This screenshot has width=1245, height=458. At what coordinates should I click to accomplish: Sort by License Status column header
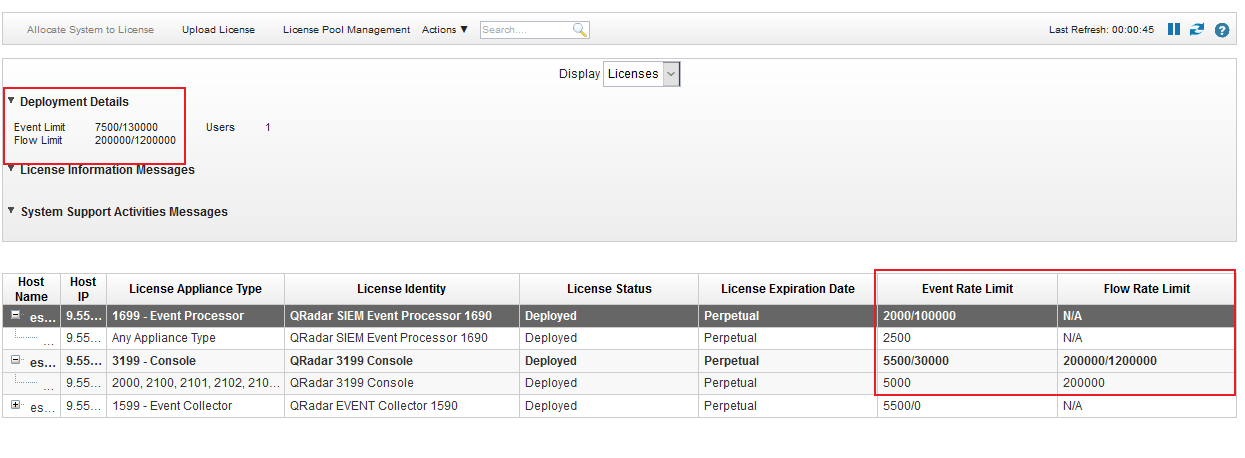click(609, 289)
